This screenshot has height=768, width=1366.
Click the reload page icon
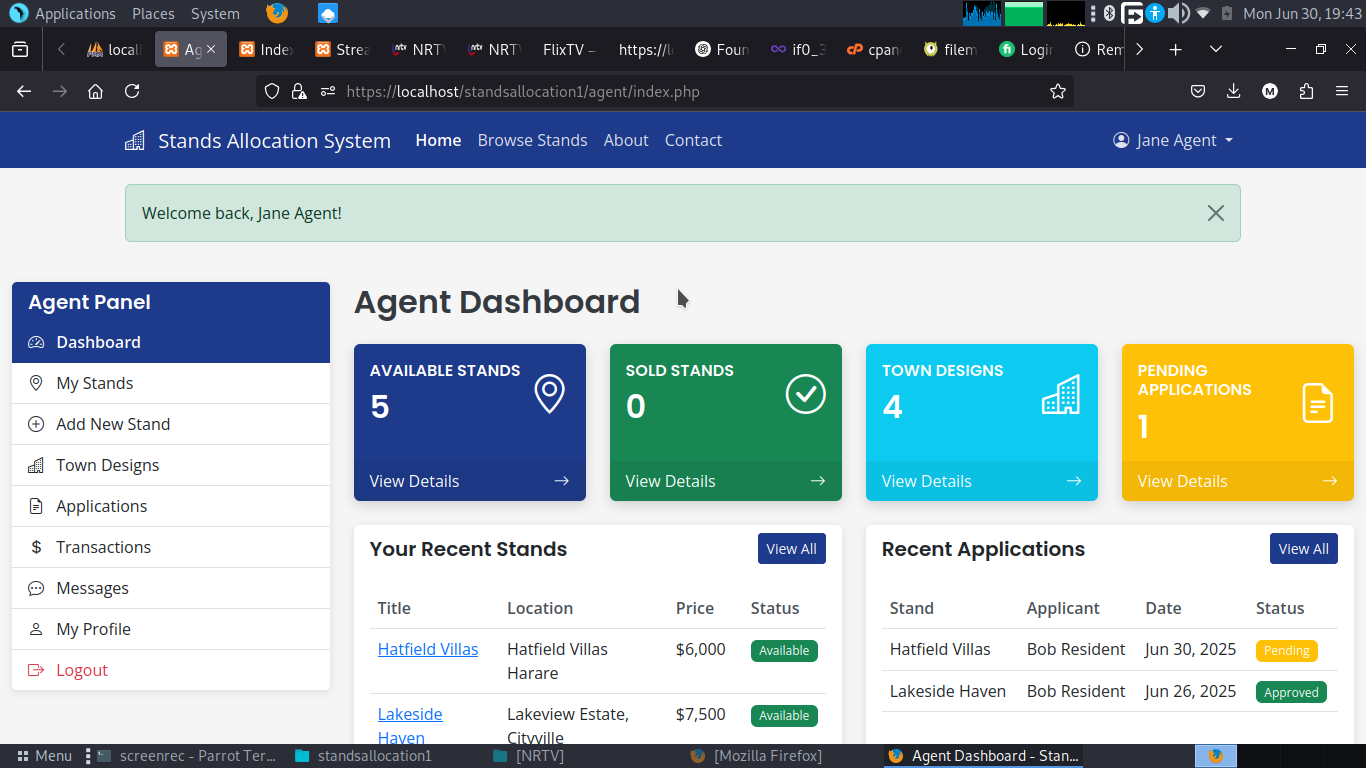point(132,91)
